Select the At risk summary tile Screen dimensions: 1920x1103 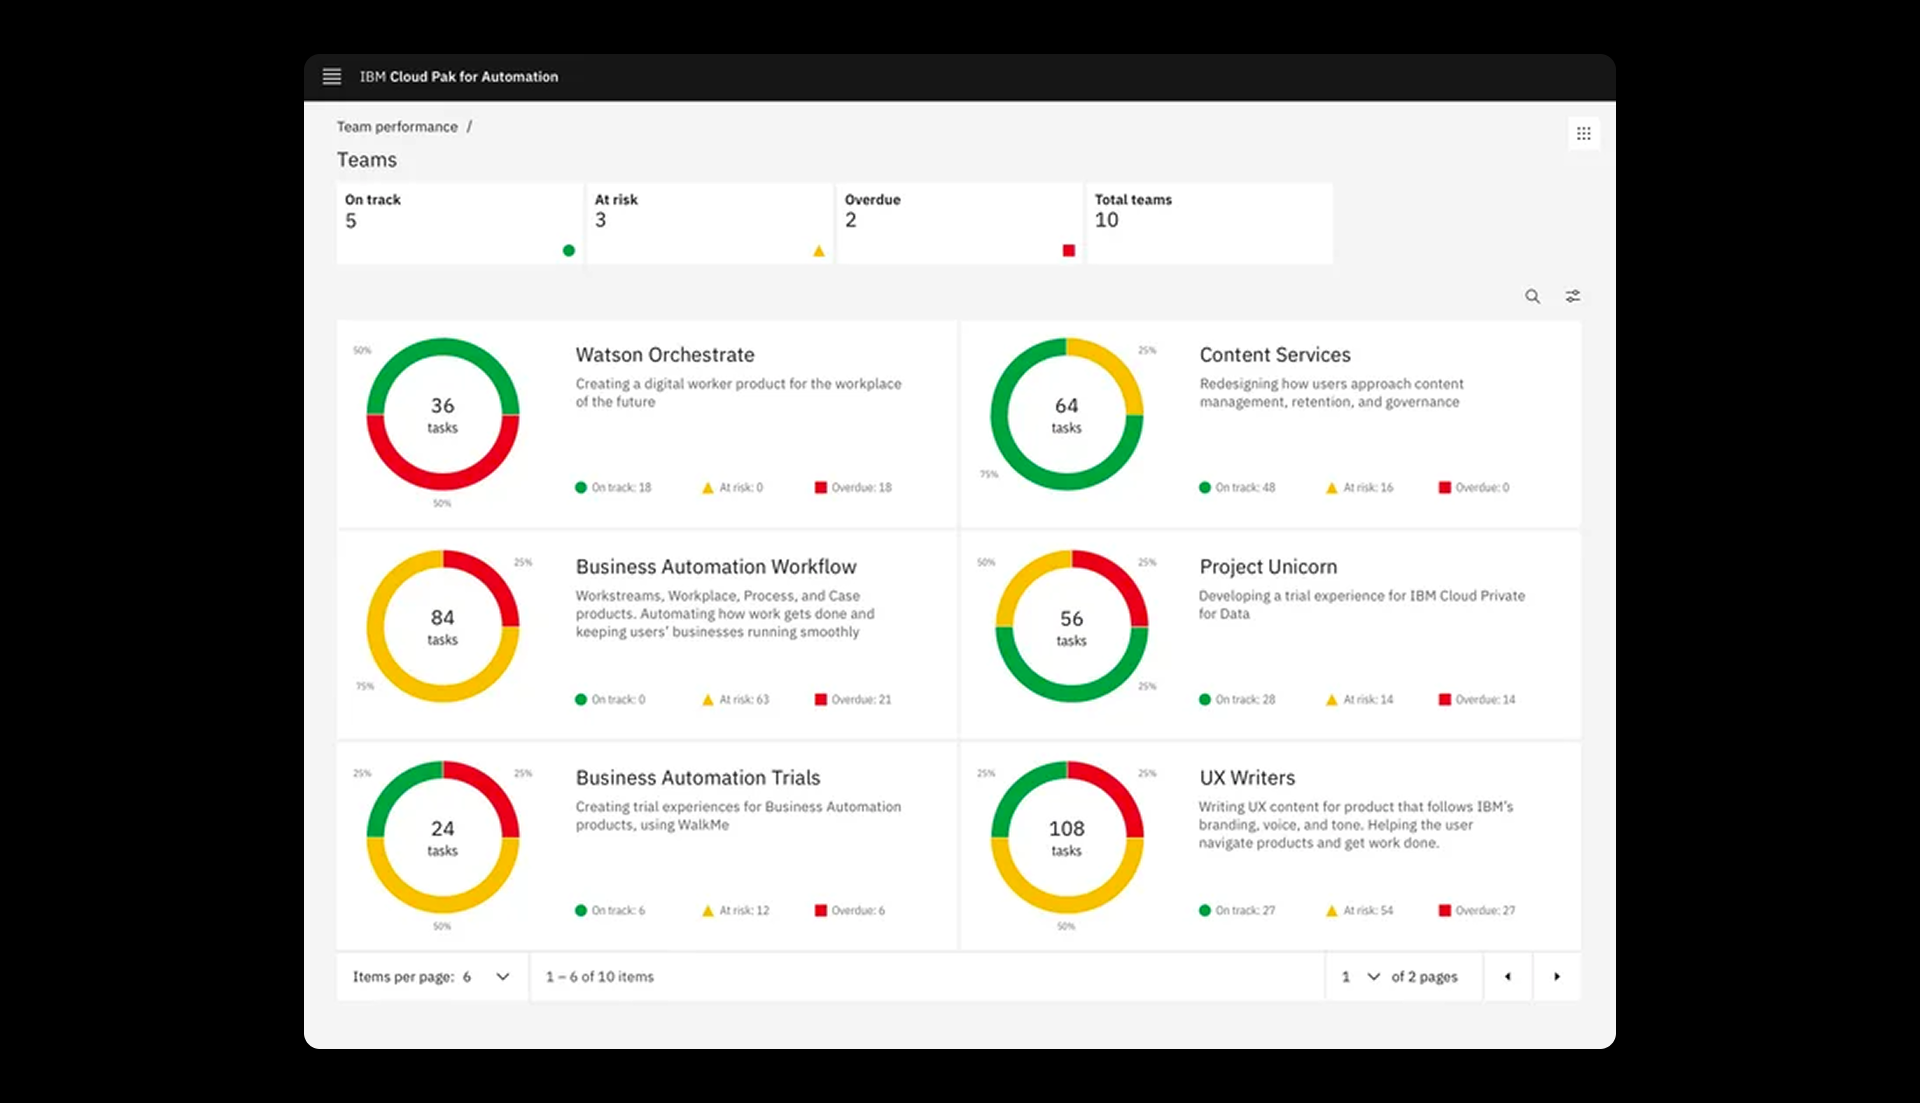(x=710, y=223)
